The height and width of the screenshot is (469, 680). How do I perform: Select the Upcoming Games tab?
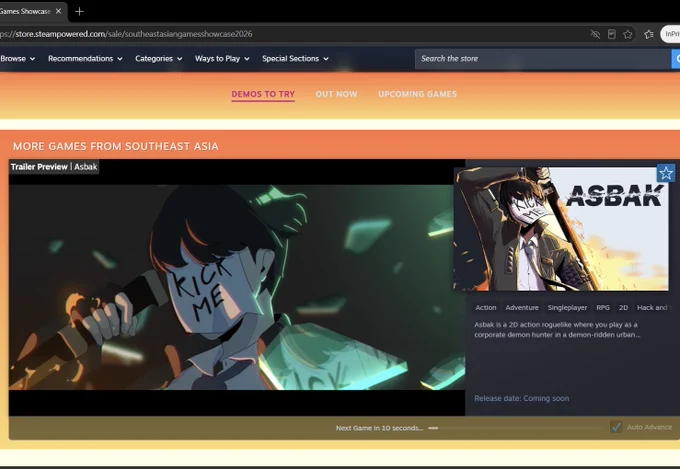418,94
